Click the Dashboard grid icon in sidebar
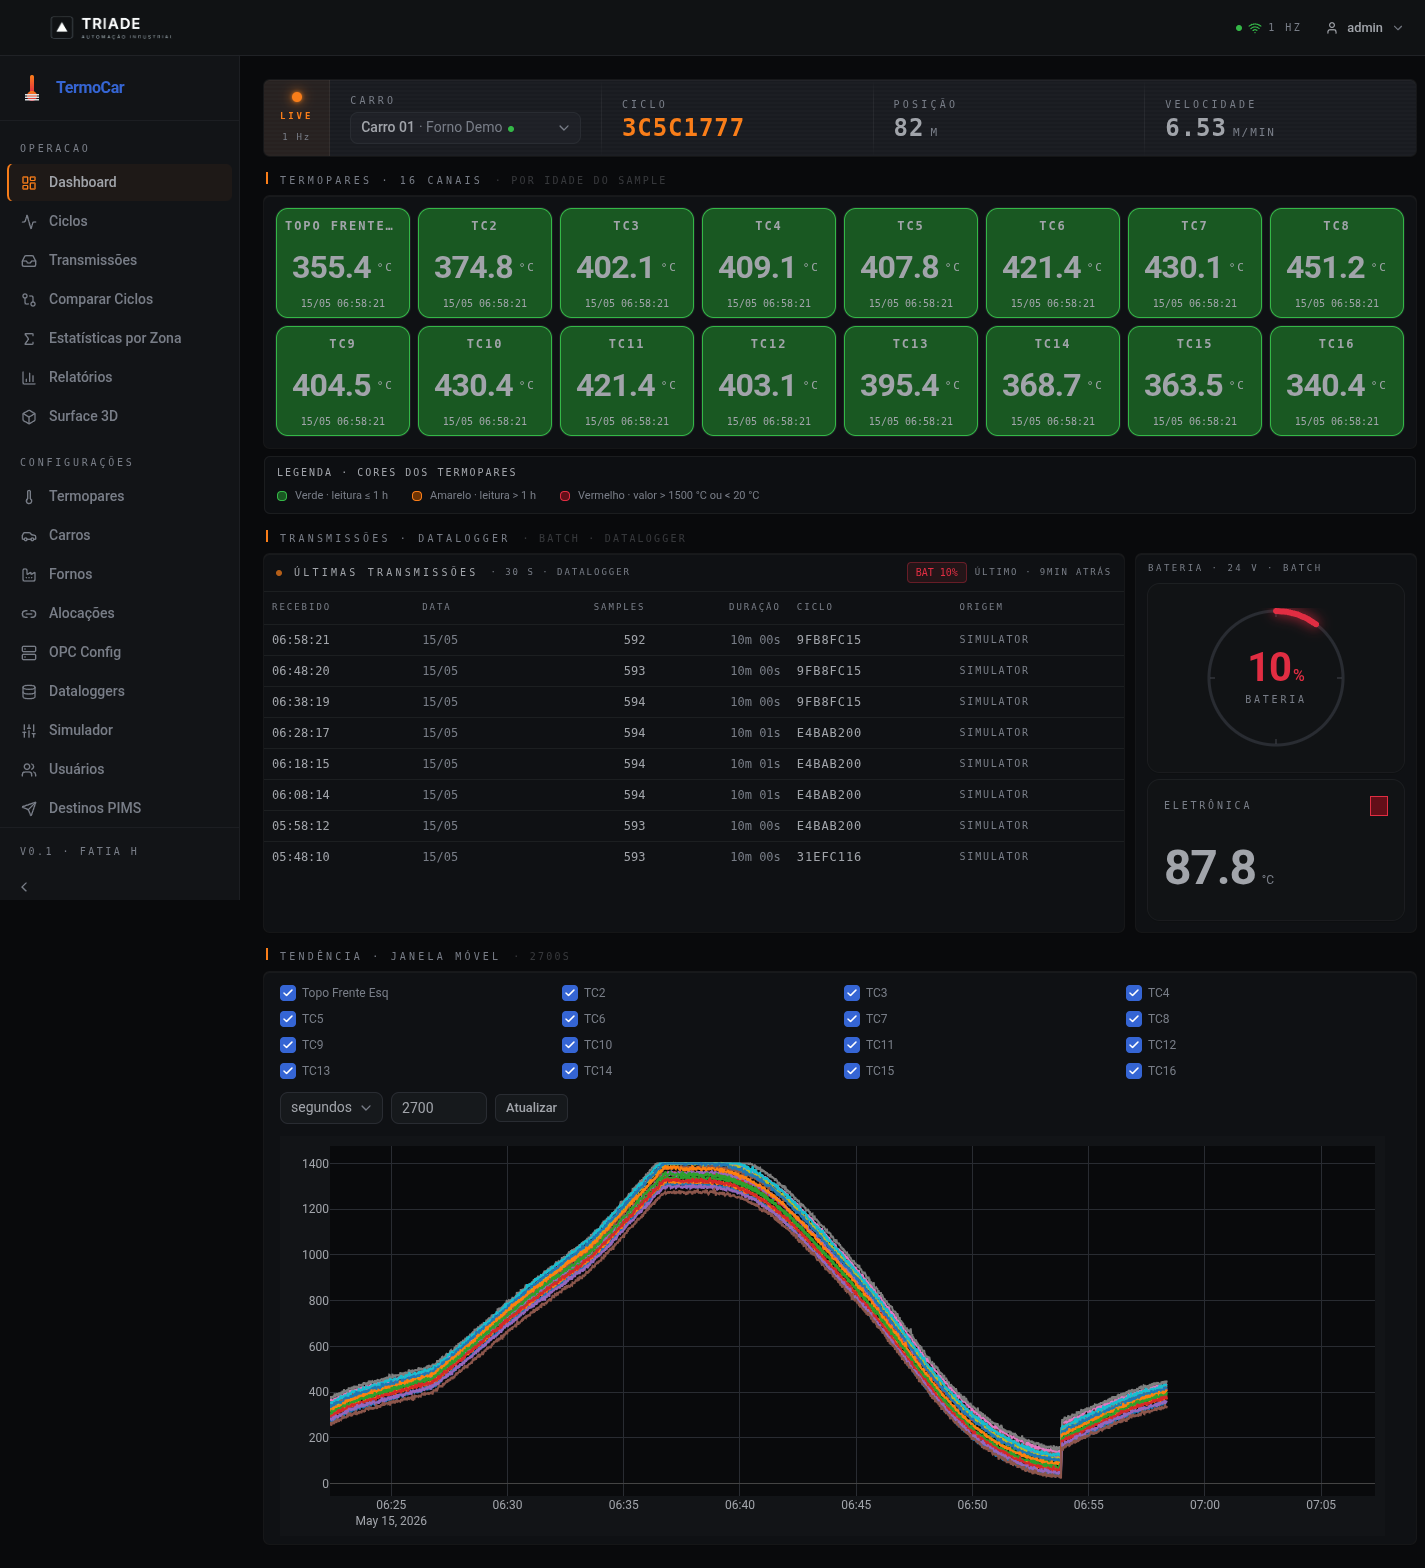This screenshot has height=1568, width=1425. click(x=29, y=182)
